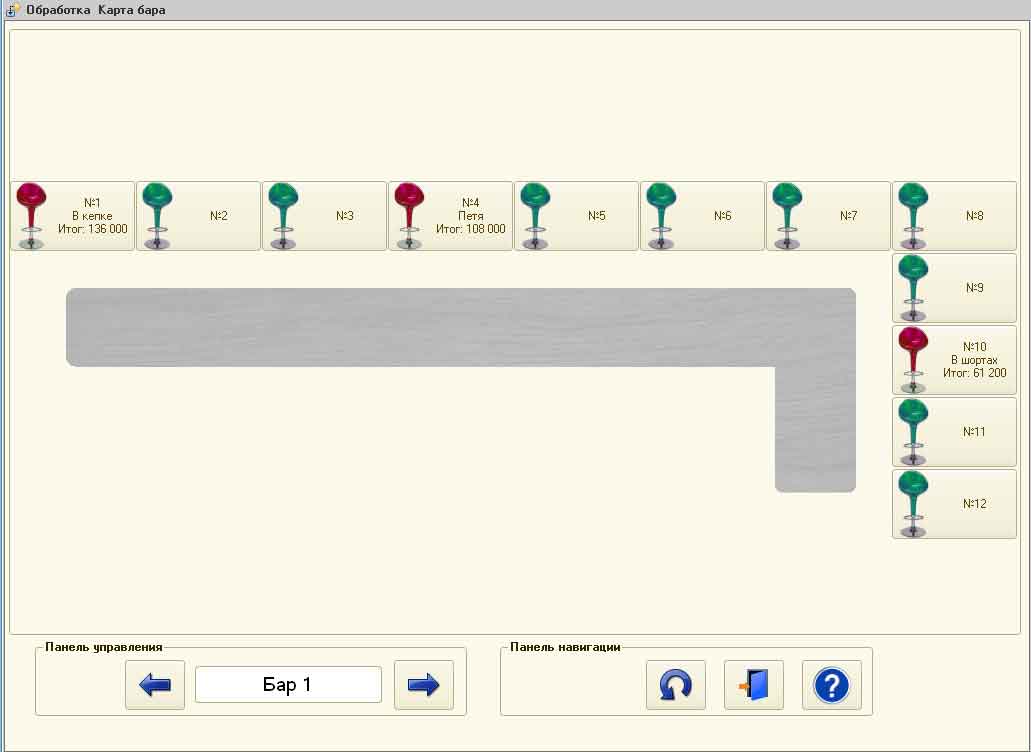Go to next bar with right arrow

click(424, 685)
